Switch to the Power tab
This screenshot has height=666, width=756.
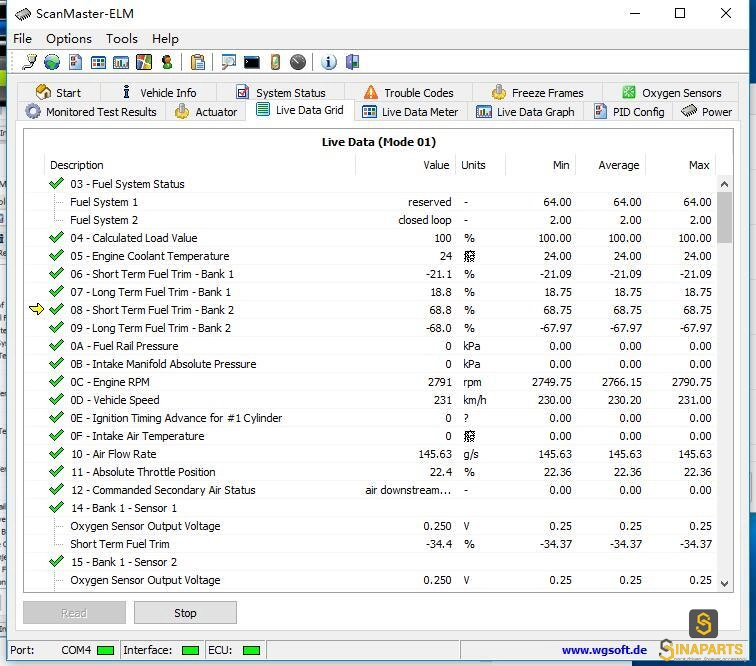coord(706,112)
